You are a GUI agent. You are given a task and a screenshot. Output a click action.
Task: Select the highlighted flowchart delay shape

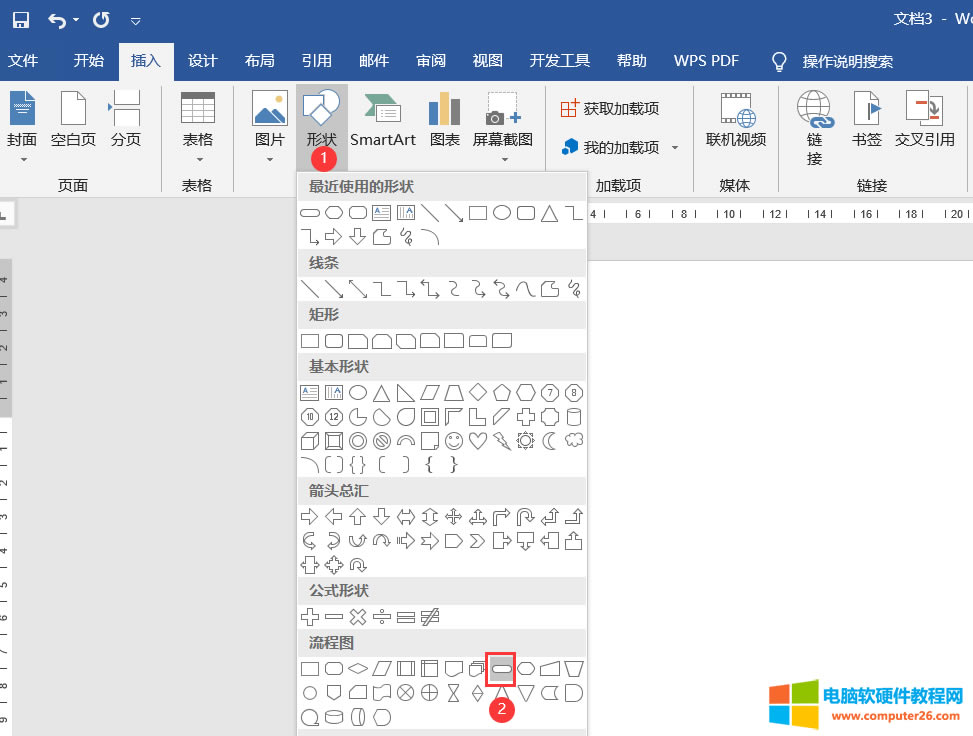point(500,668)
